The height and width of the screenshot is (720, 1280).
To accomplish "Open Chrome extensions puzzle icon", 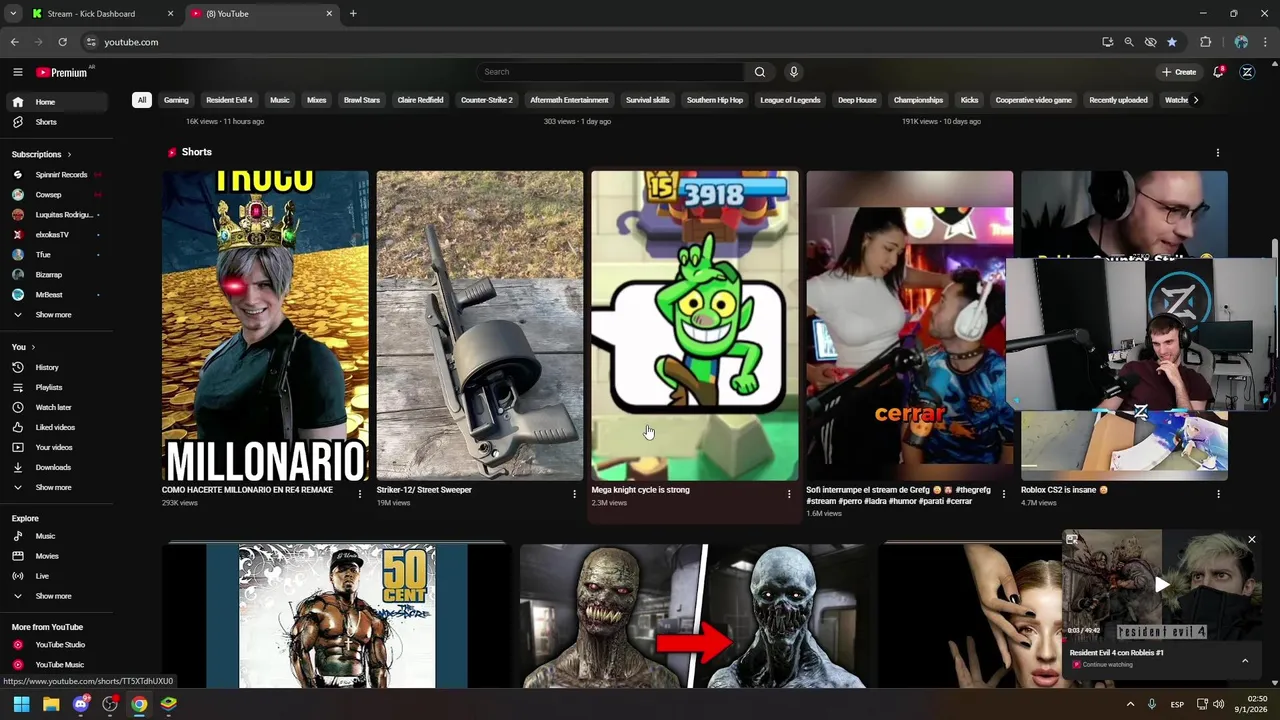I will 1205,42.
